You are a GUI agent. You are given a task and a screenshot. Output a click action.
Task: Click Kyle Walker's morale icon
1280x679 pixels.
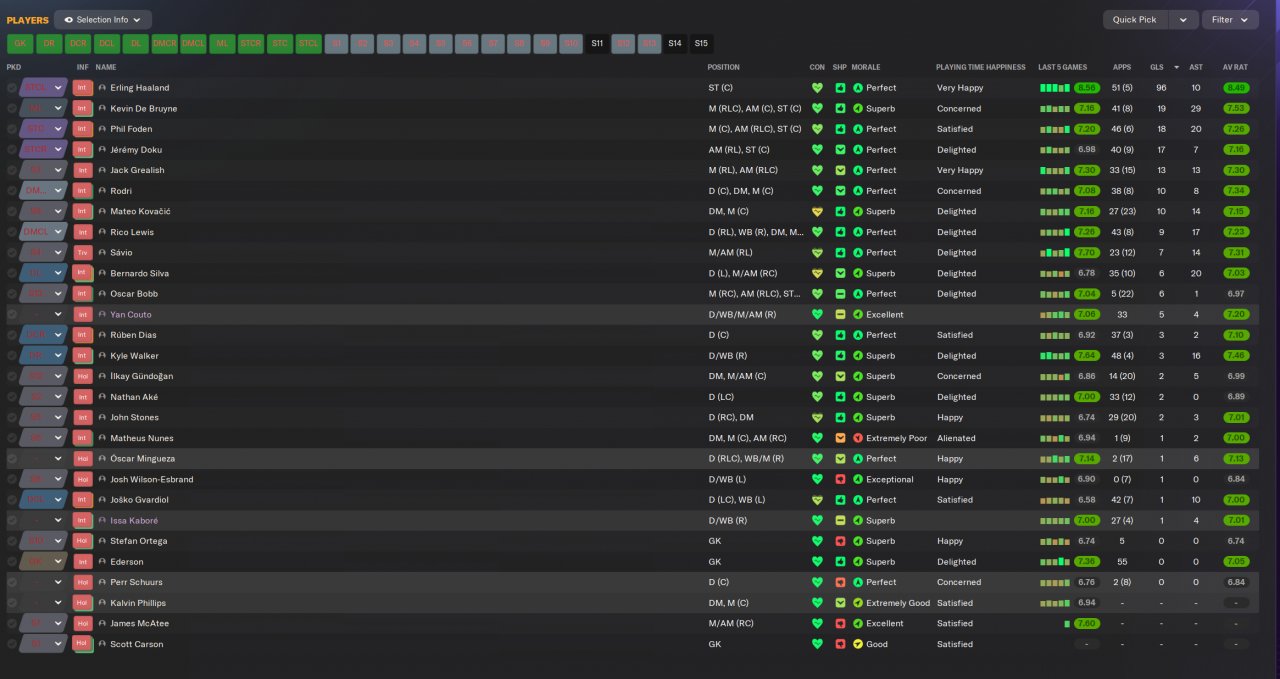click(x=857, y=356)
